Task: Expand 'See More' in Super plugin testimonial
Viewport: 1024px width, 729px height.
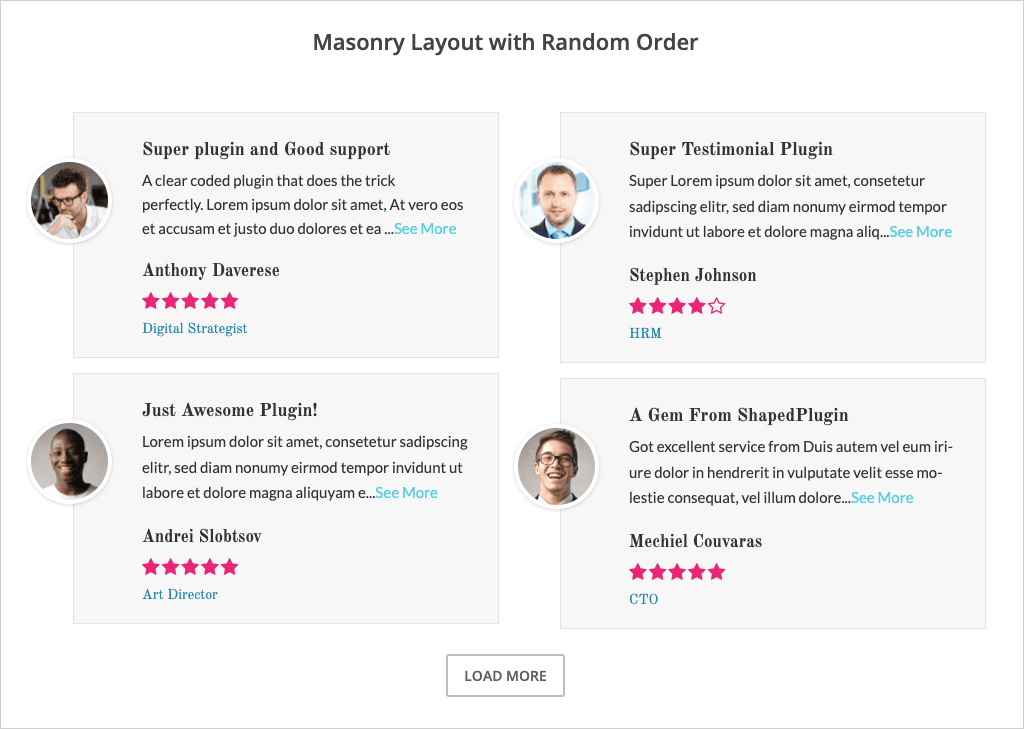Action: tap(425, 229)
